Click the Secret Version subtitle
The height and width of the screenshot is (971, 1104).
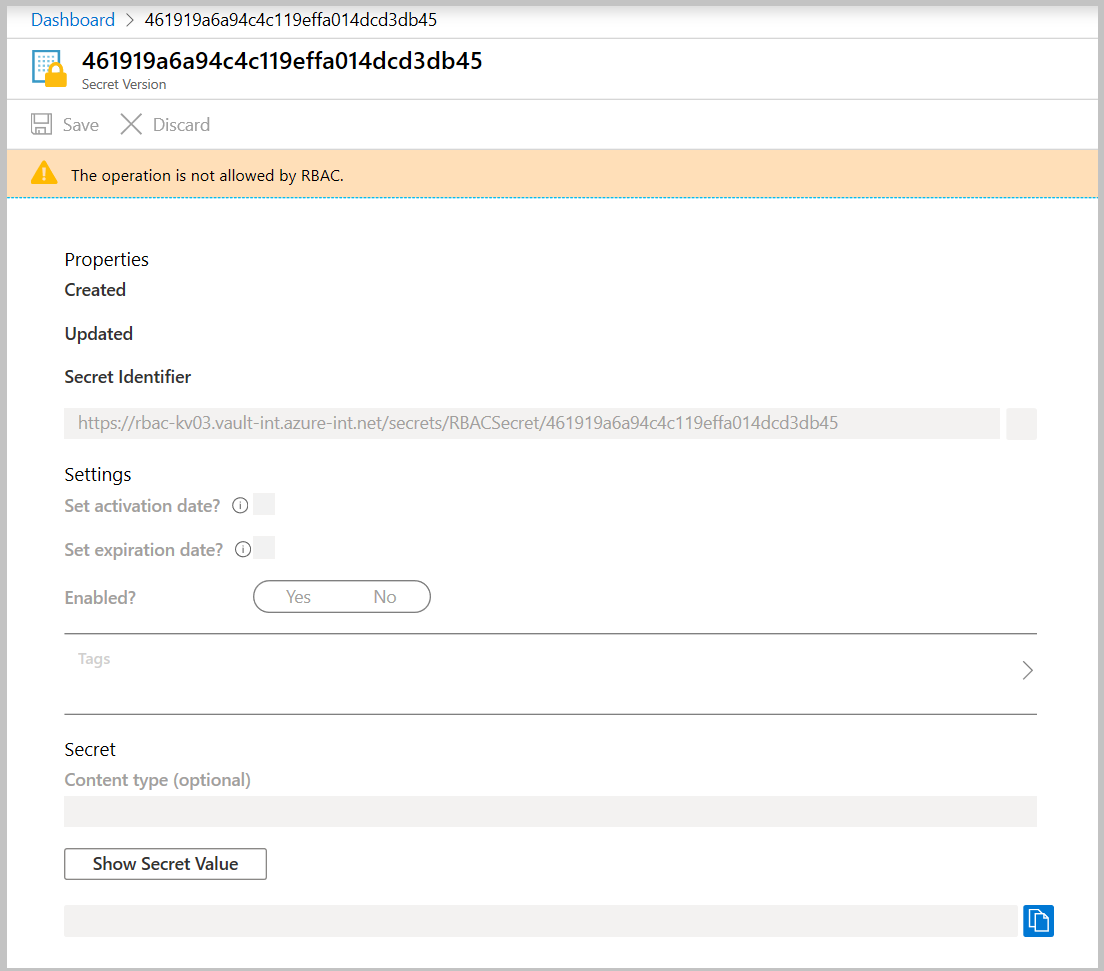(124, 84)
